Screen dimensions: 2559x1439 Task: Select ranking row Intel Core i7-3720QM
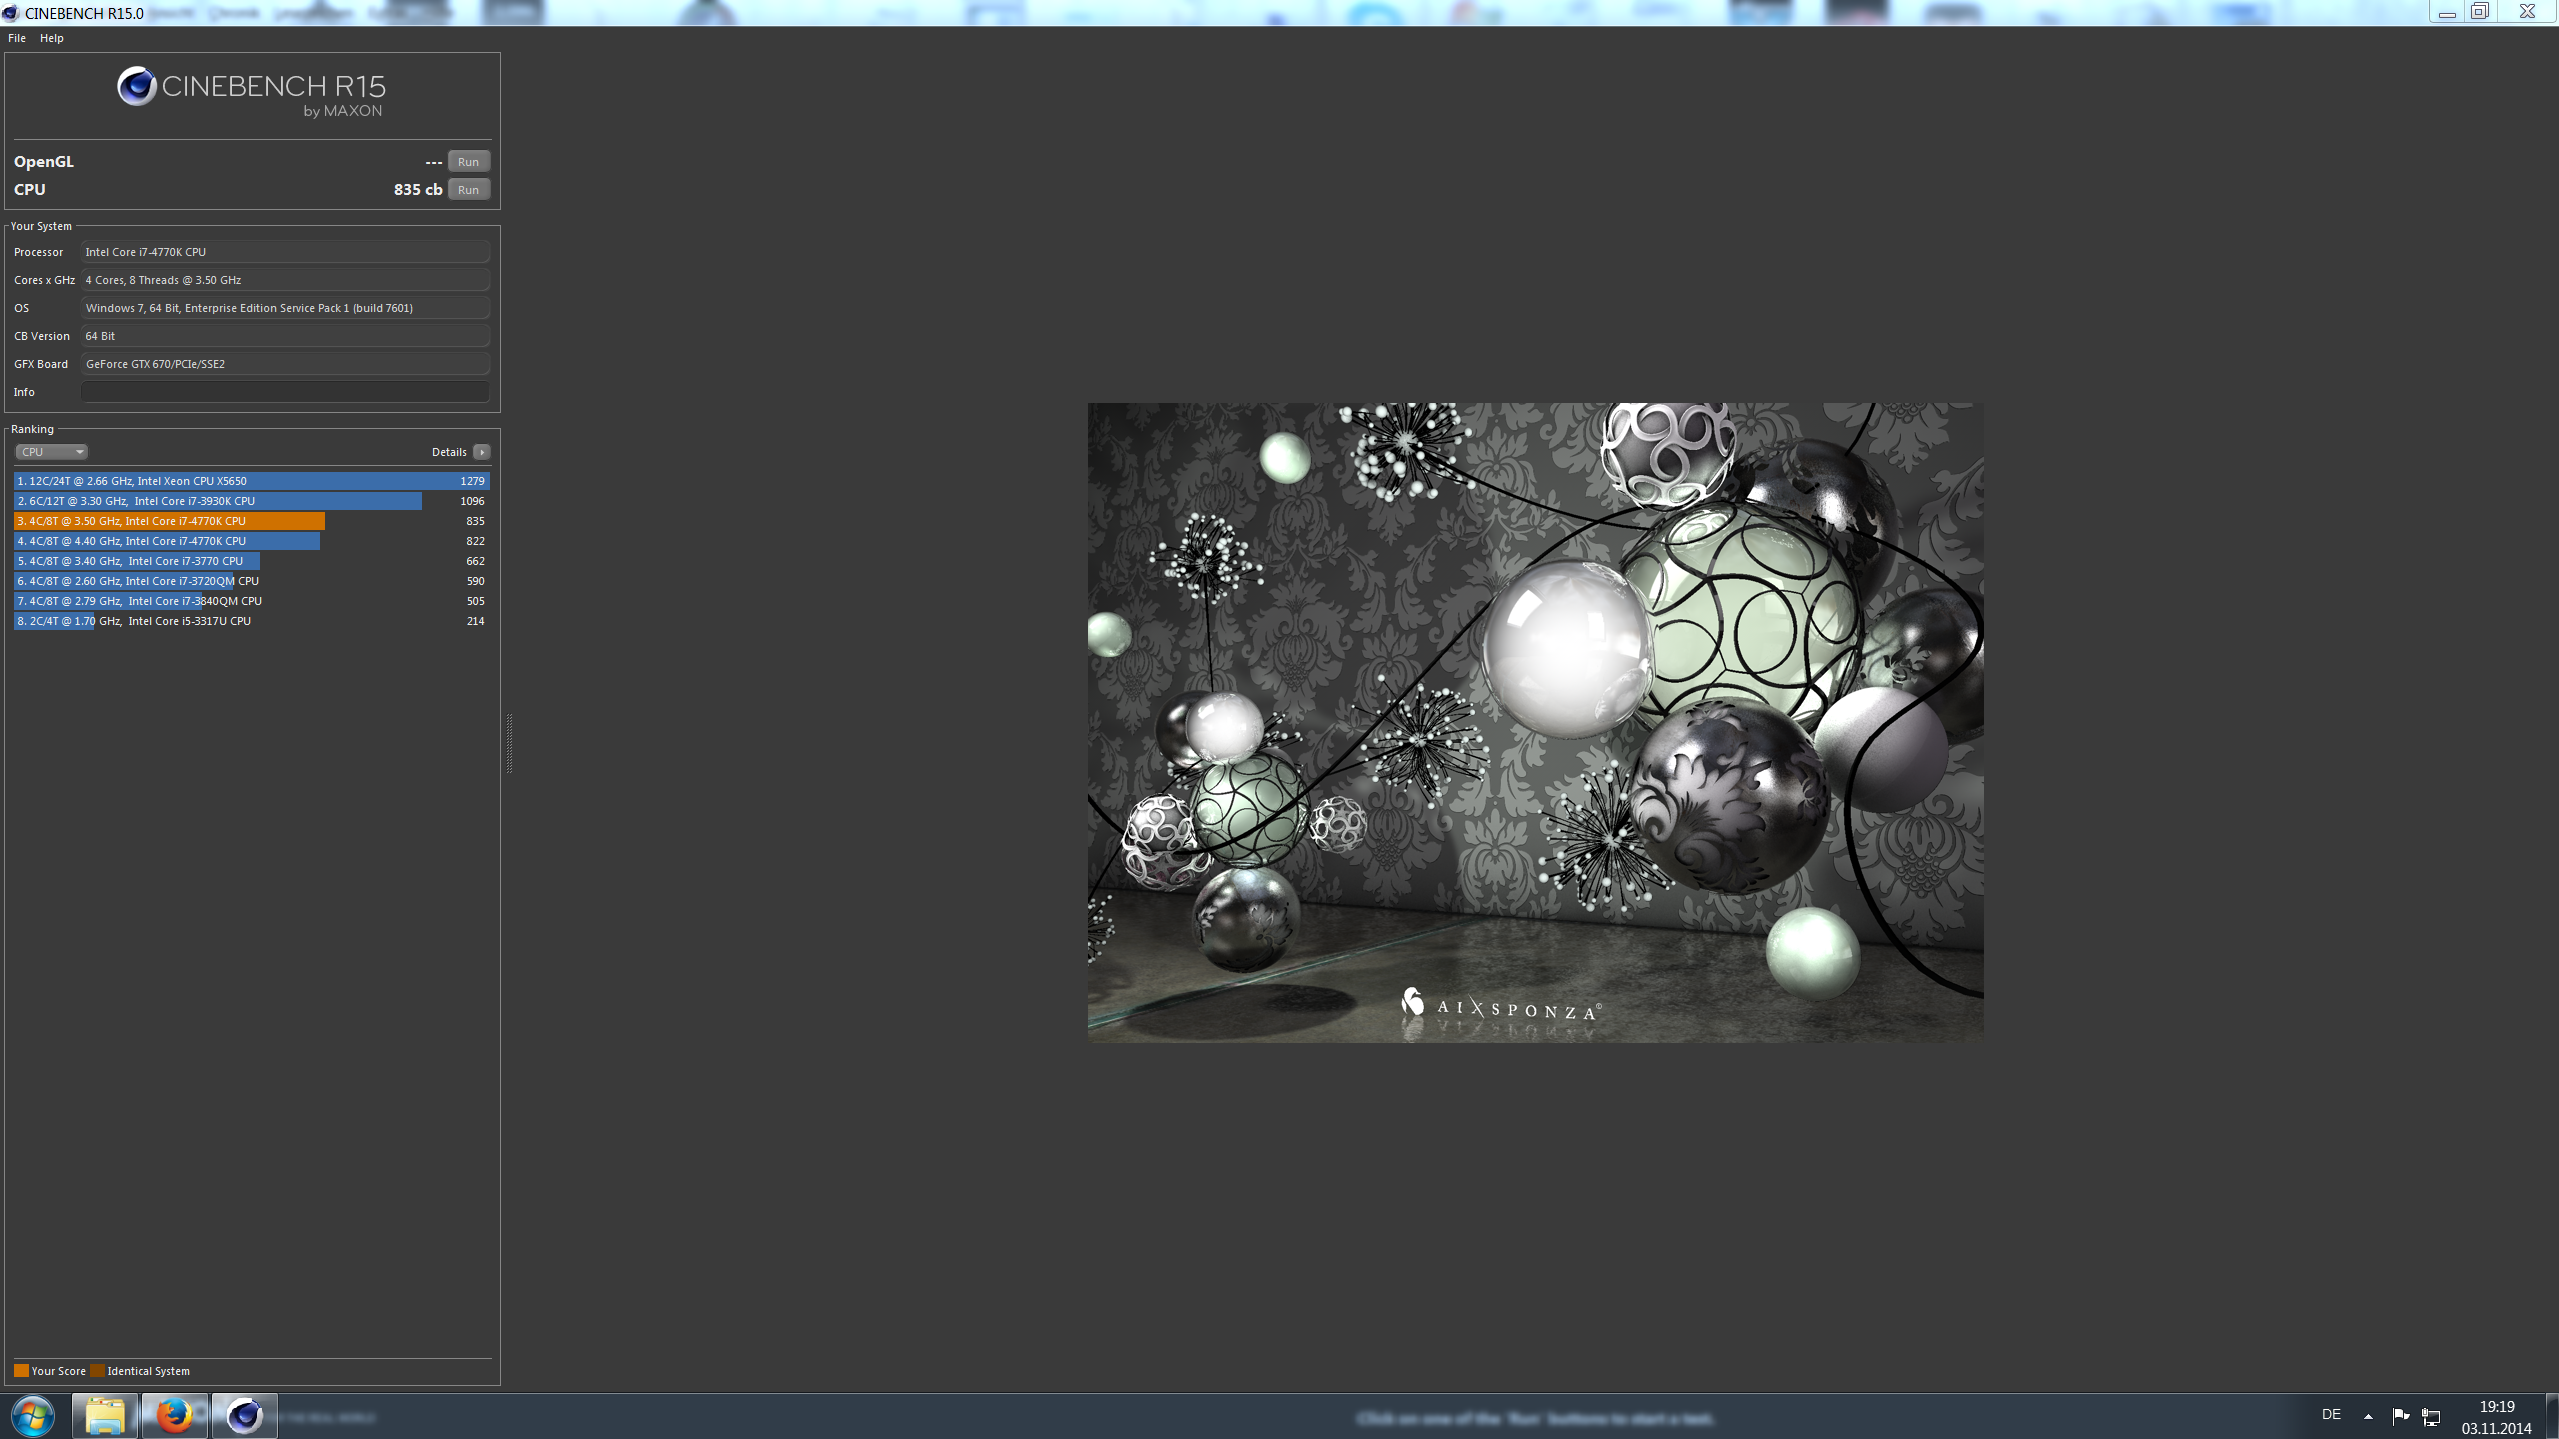click(252, 581)
